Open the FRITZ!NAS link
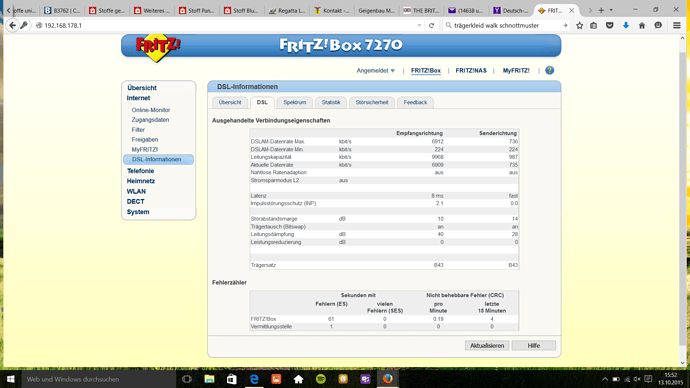 tap(471, 70)
